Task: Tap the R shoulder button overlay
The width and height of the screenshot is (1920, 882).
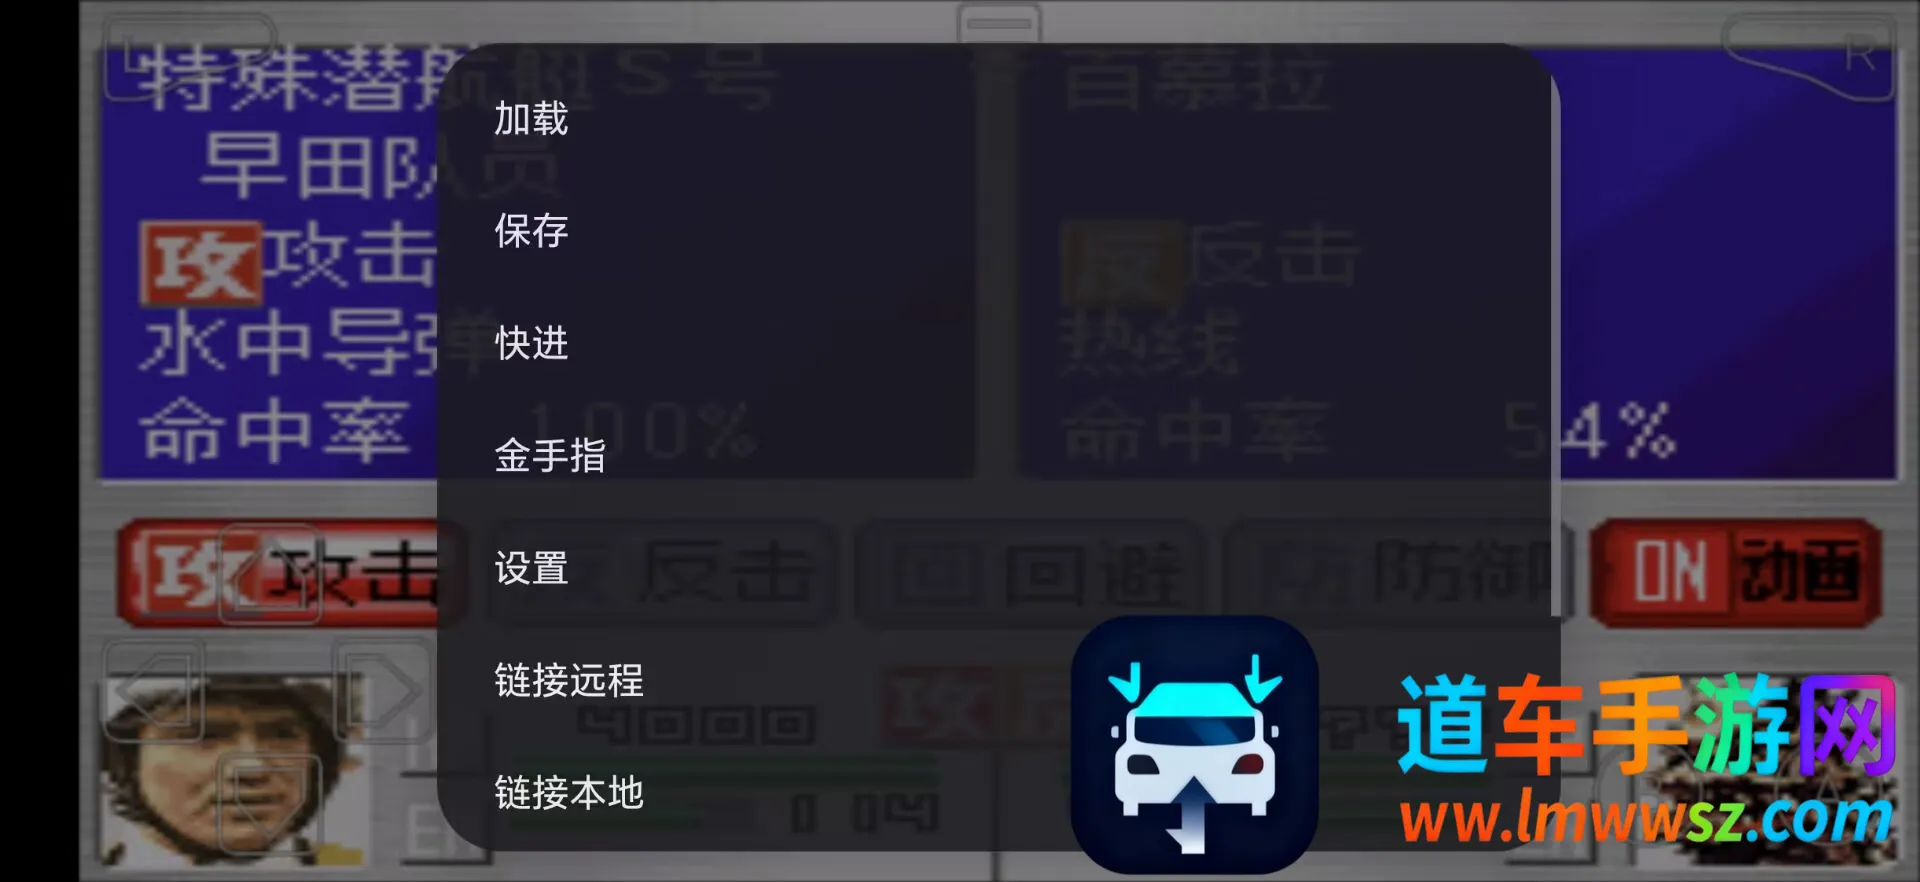Action: click(1808, 57)
